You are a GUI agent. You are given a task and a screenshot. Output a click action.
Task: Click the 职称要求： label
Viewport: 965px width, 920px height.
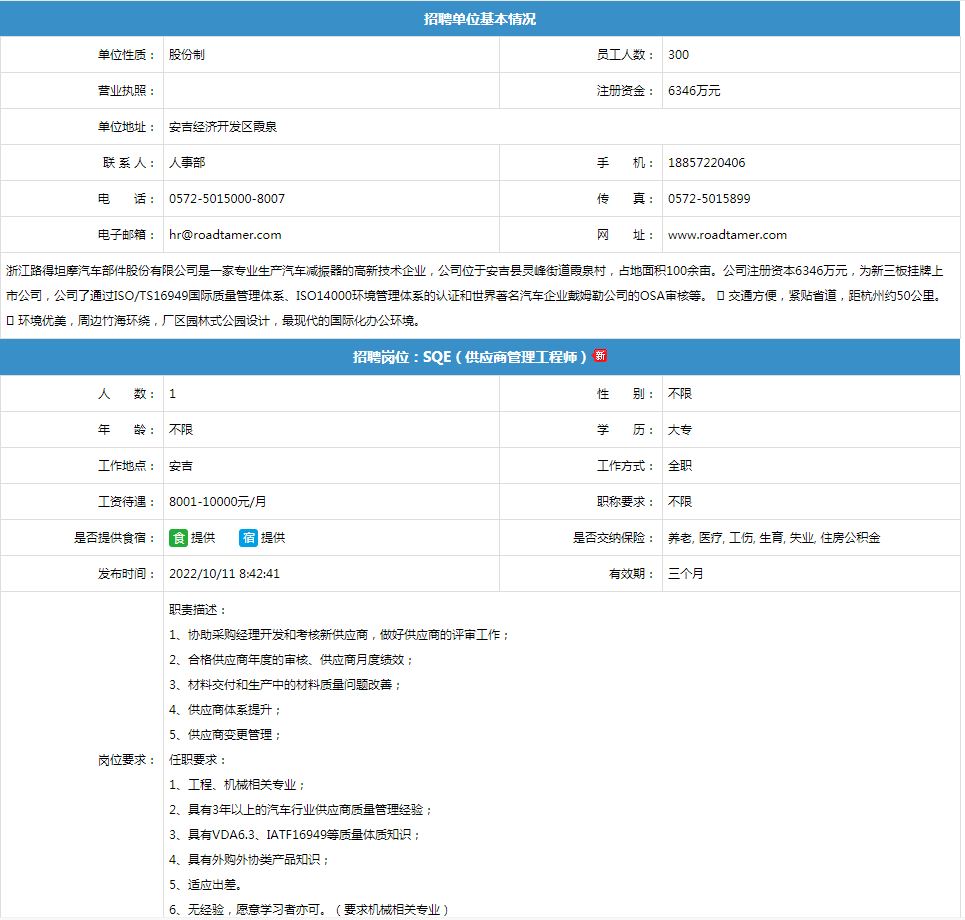coord(626,502)
